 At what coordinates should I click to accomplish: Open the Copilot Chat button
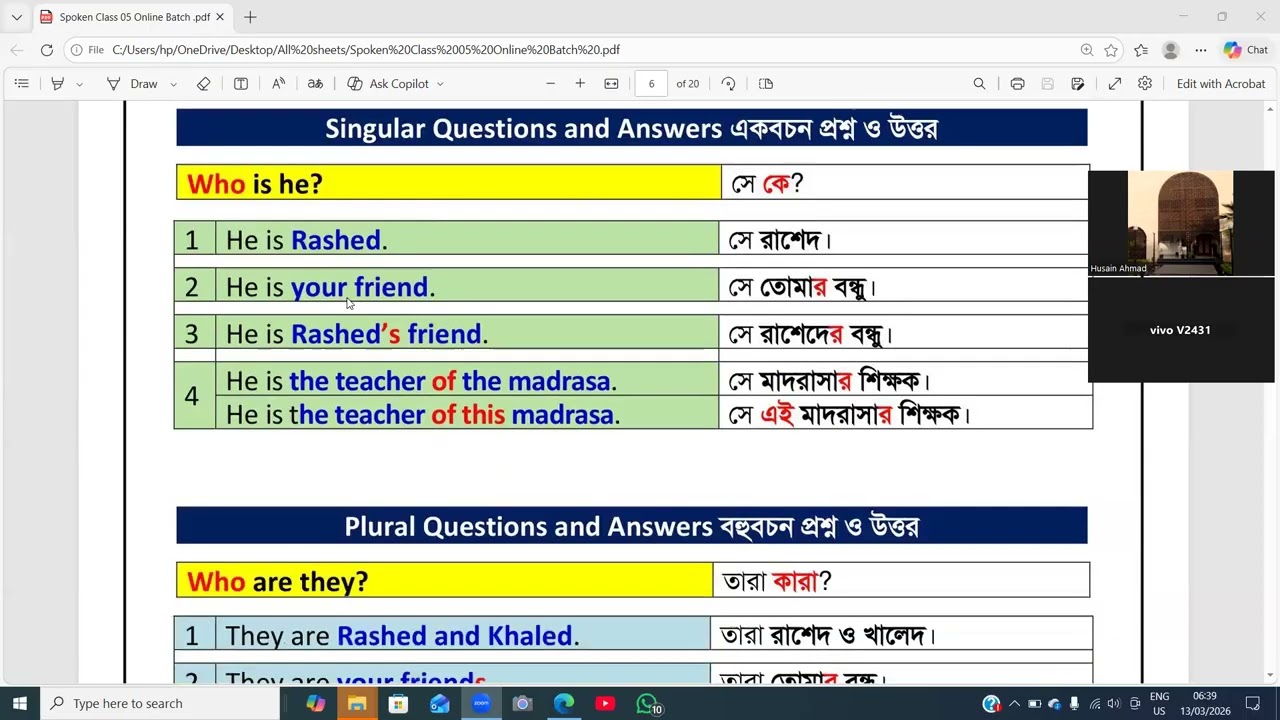click(x=1246, y=50)
